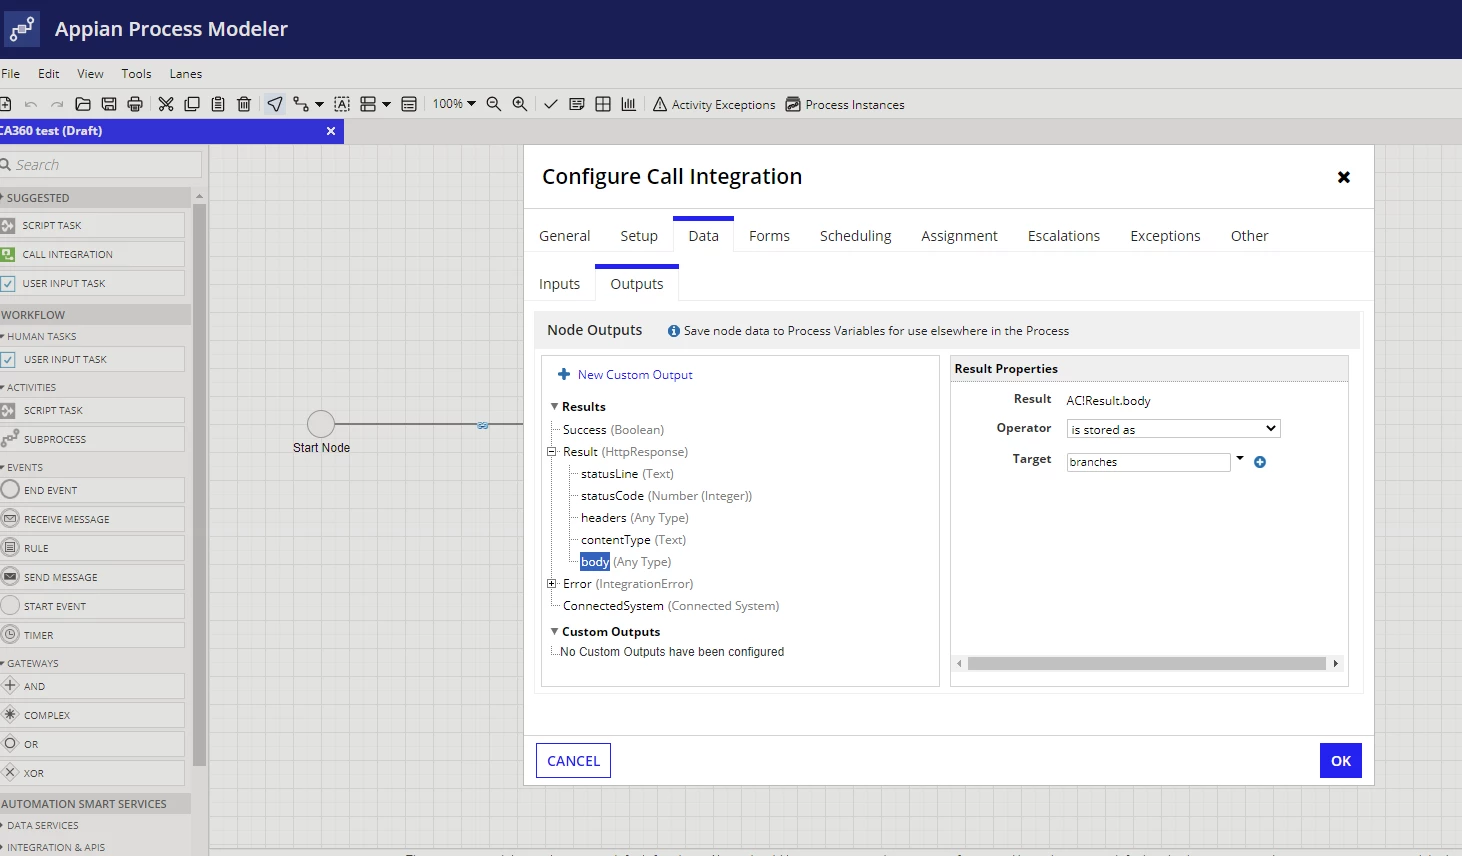Zoom in using the plus magnifier
1462x856 pixels.
[x=520, y=104]
